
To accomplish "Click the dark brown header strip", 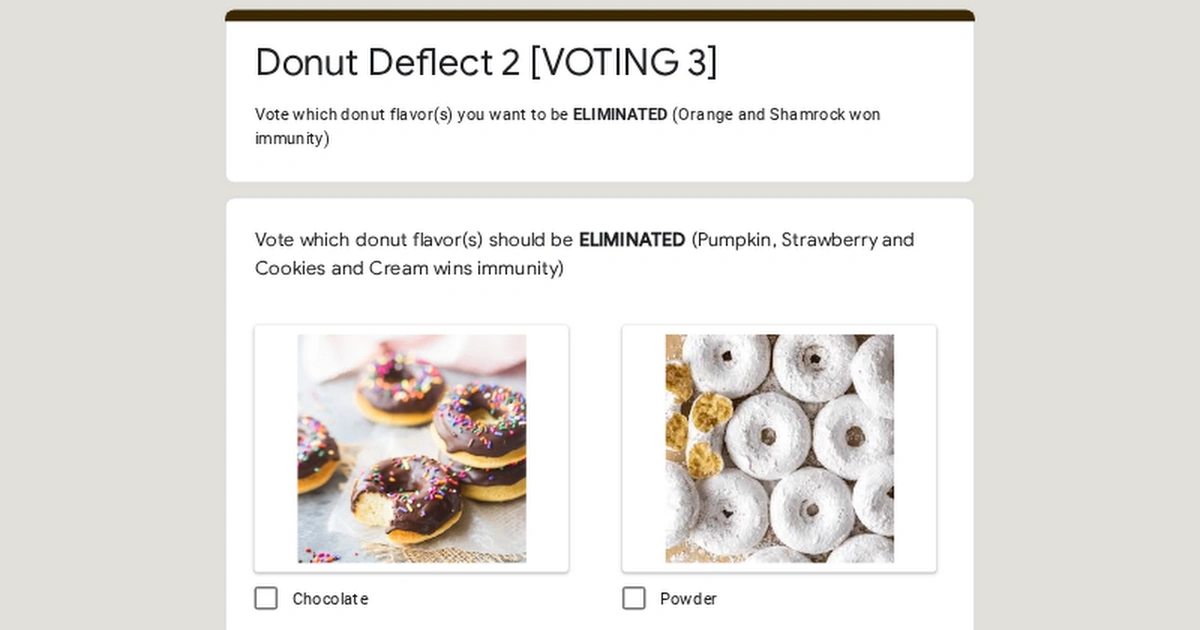I will (x=600, y=15).
